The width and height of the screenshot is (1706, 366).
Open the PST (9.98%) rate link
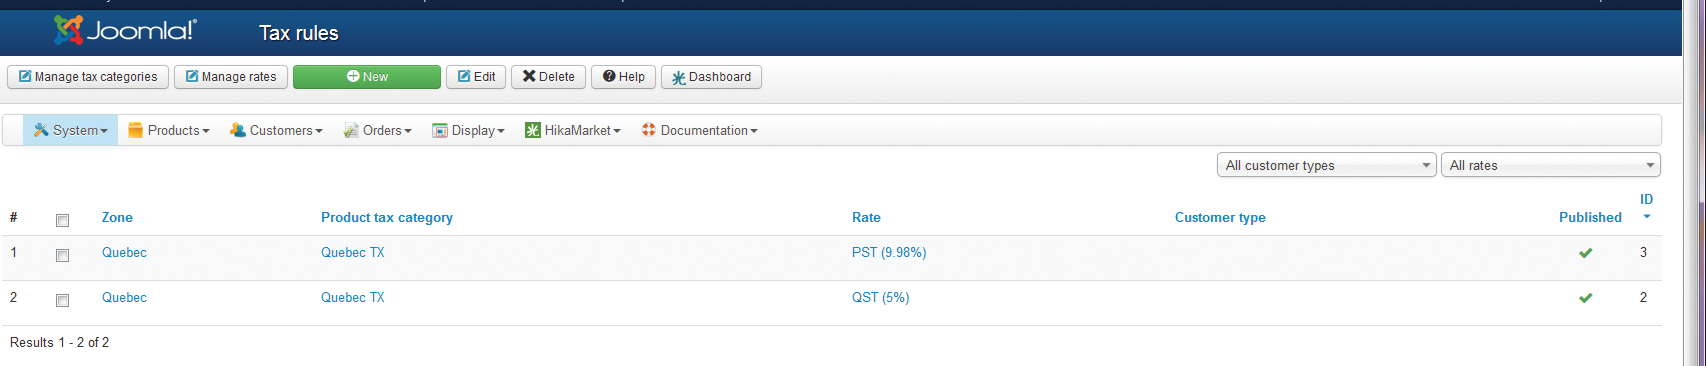889,252
